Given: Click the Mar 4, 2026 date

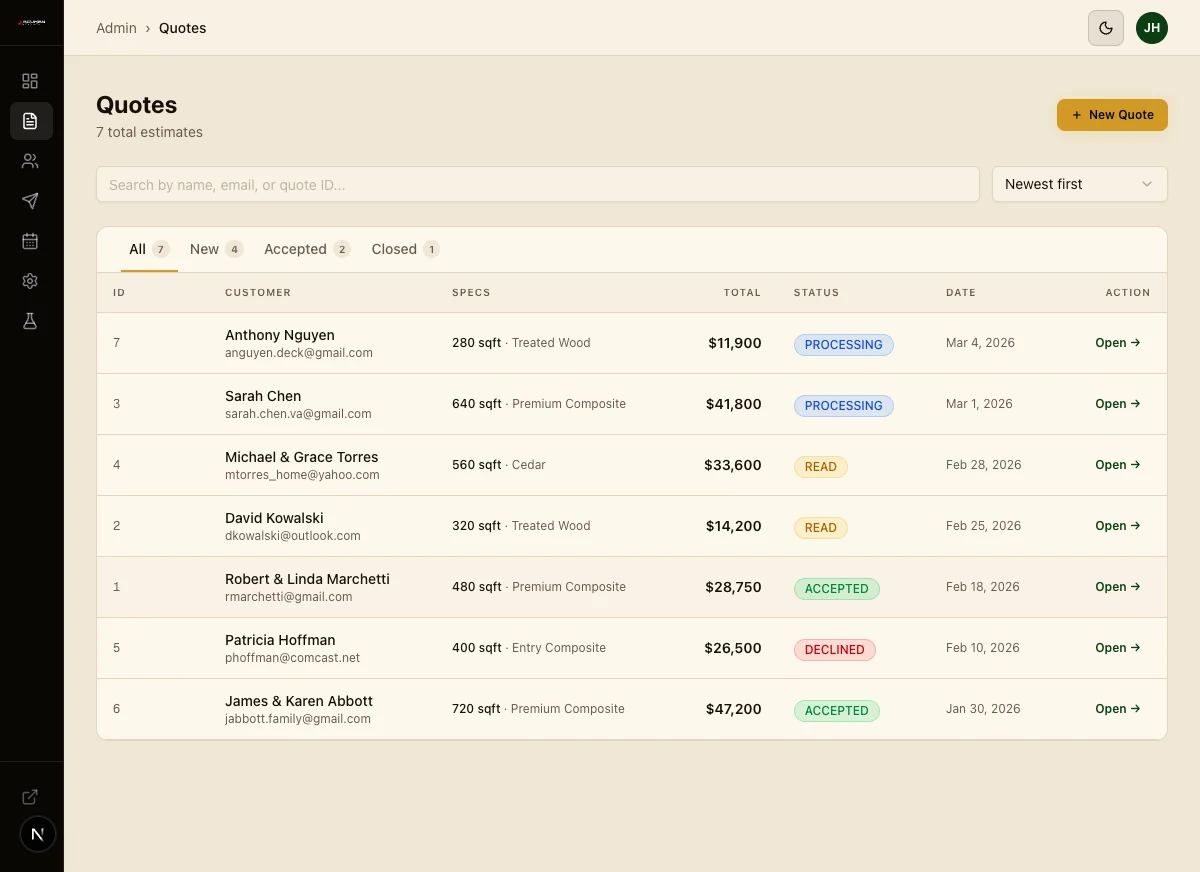Looking at the screenshot, I should (x=980, y=343).
